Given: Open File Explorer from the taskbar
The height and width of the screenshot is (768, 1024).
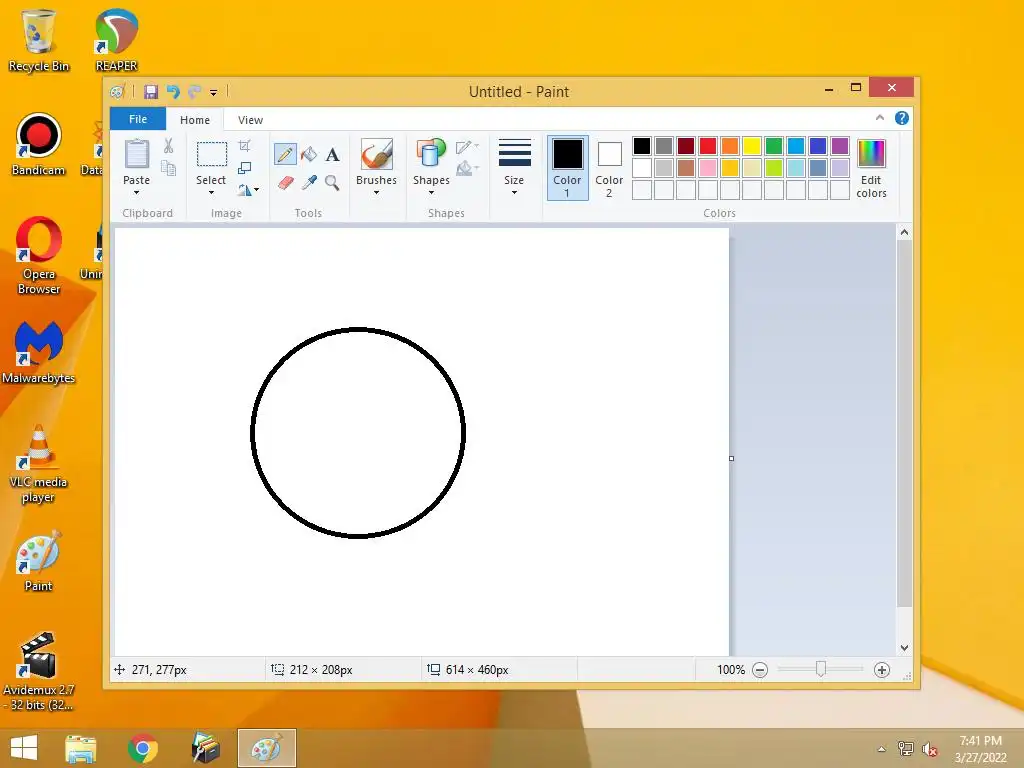Looking at the screenshot, I should coord(81,748).
